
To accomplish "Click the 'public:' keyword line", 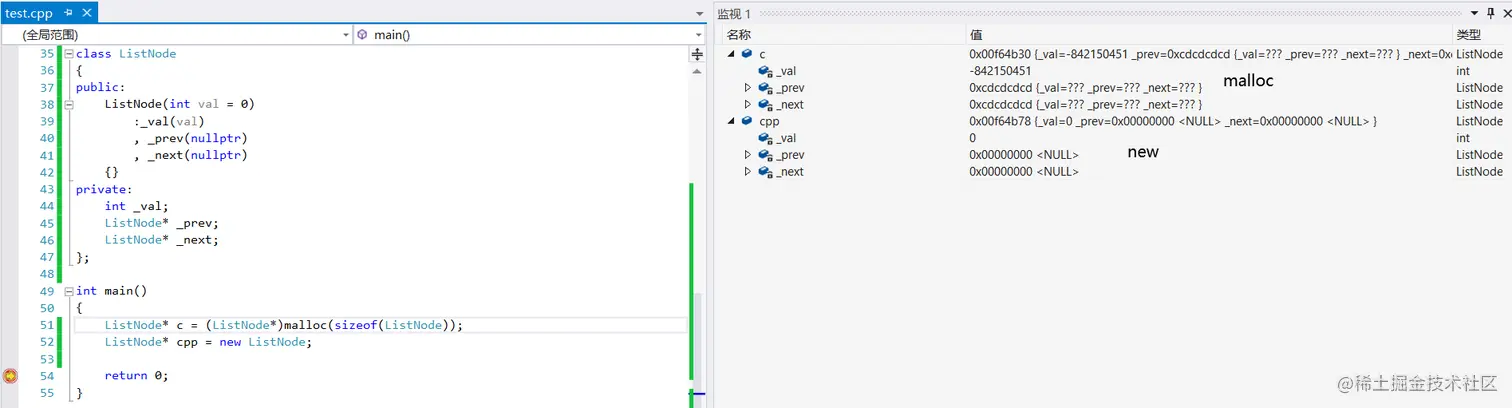I will click(x=101, y=87).
